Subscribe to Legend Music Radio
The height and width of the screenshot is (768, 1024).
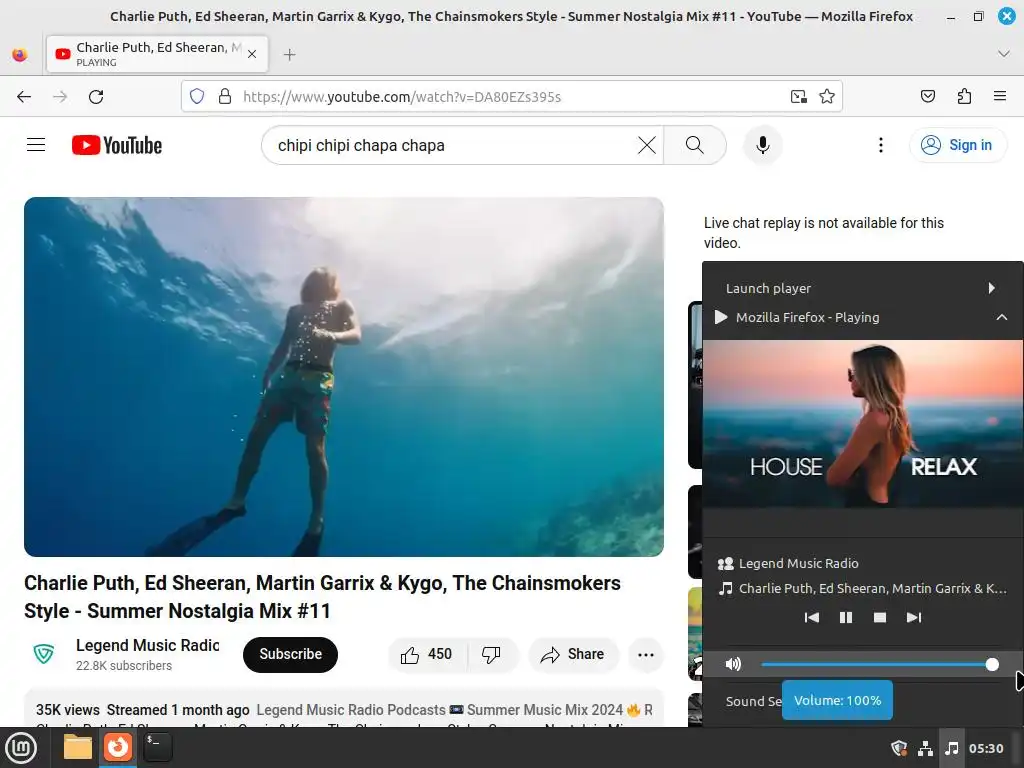point(291,654)
